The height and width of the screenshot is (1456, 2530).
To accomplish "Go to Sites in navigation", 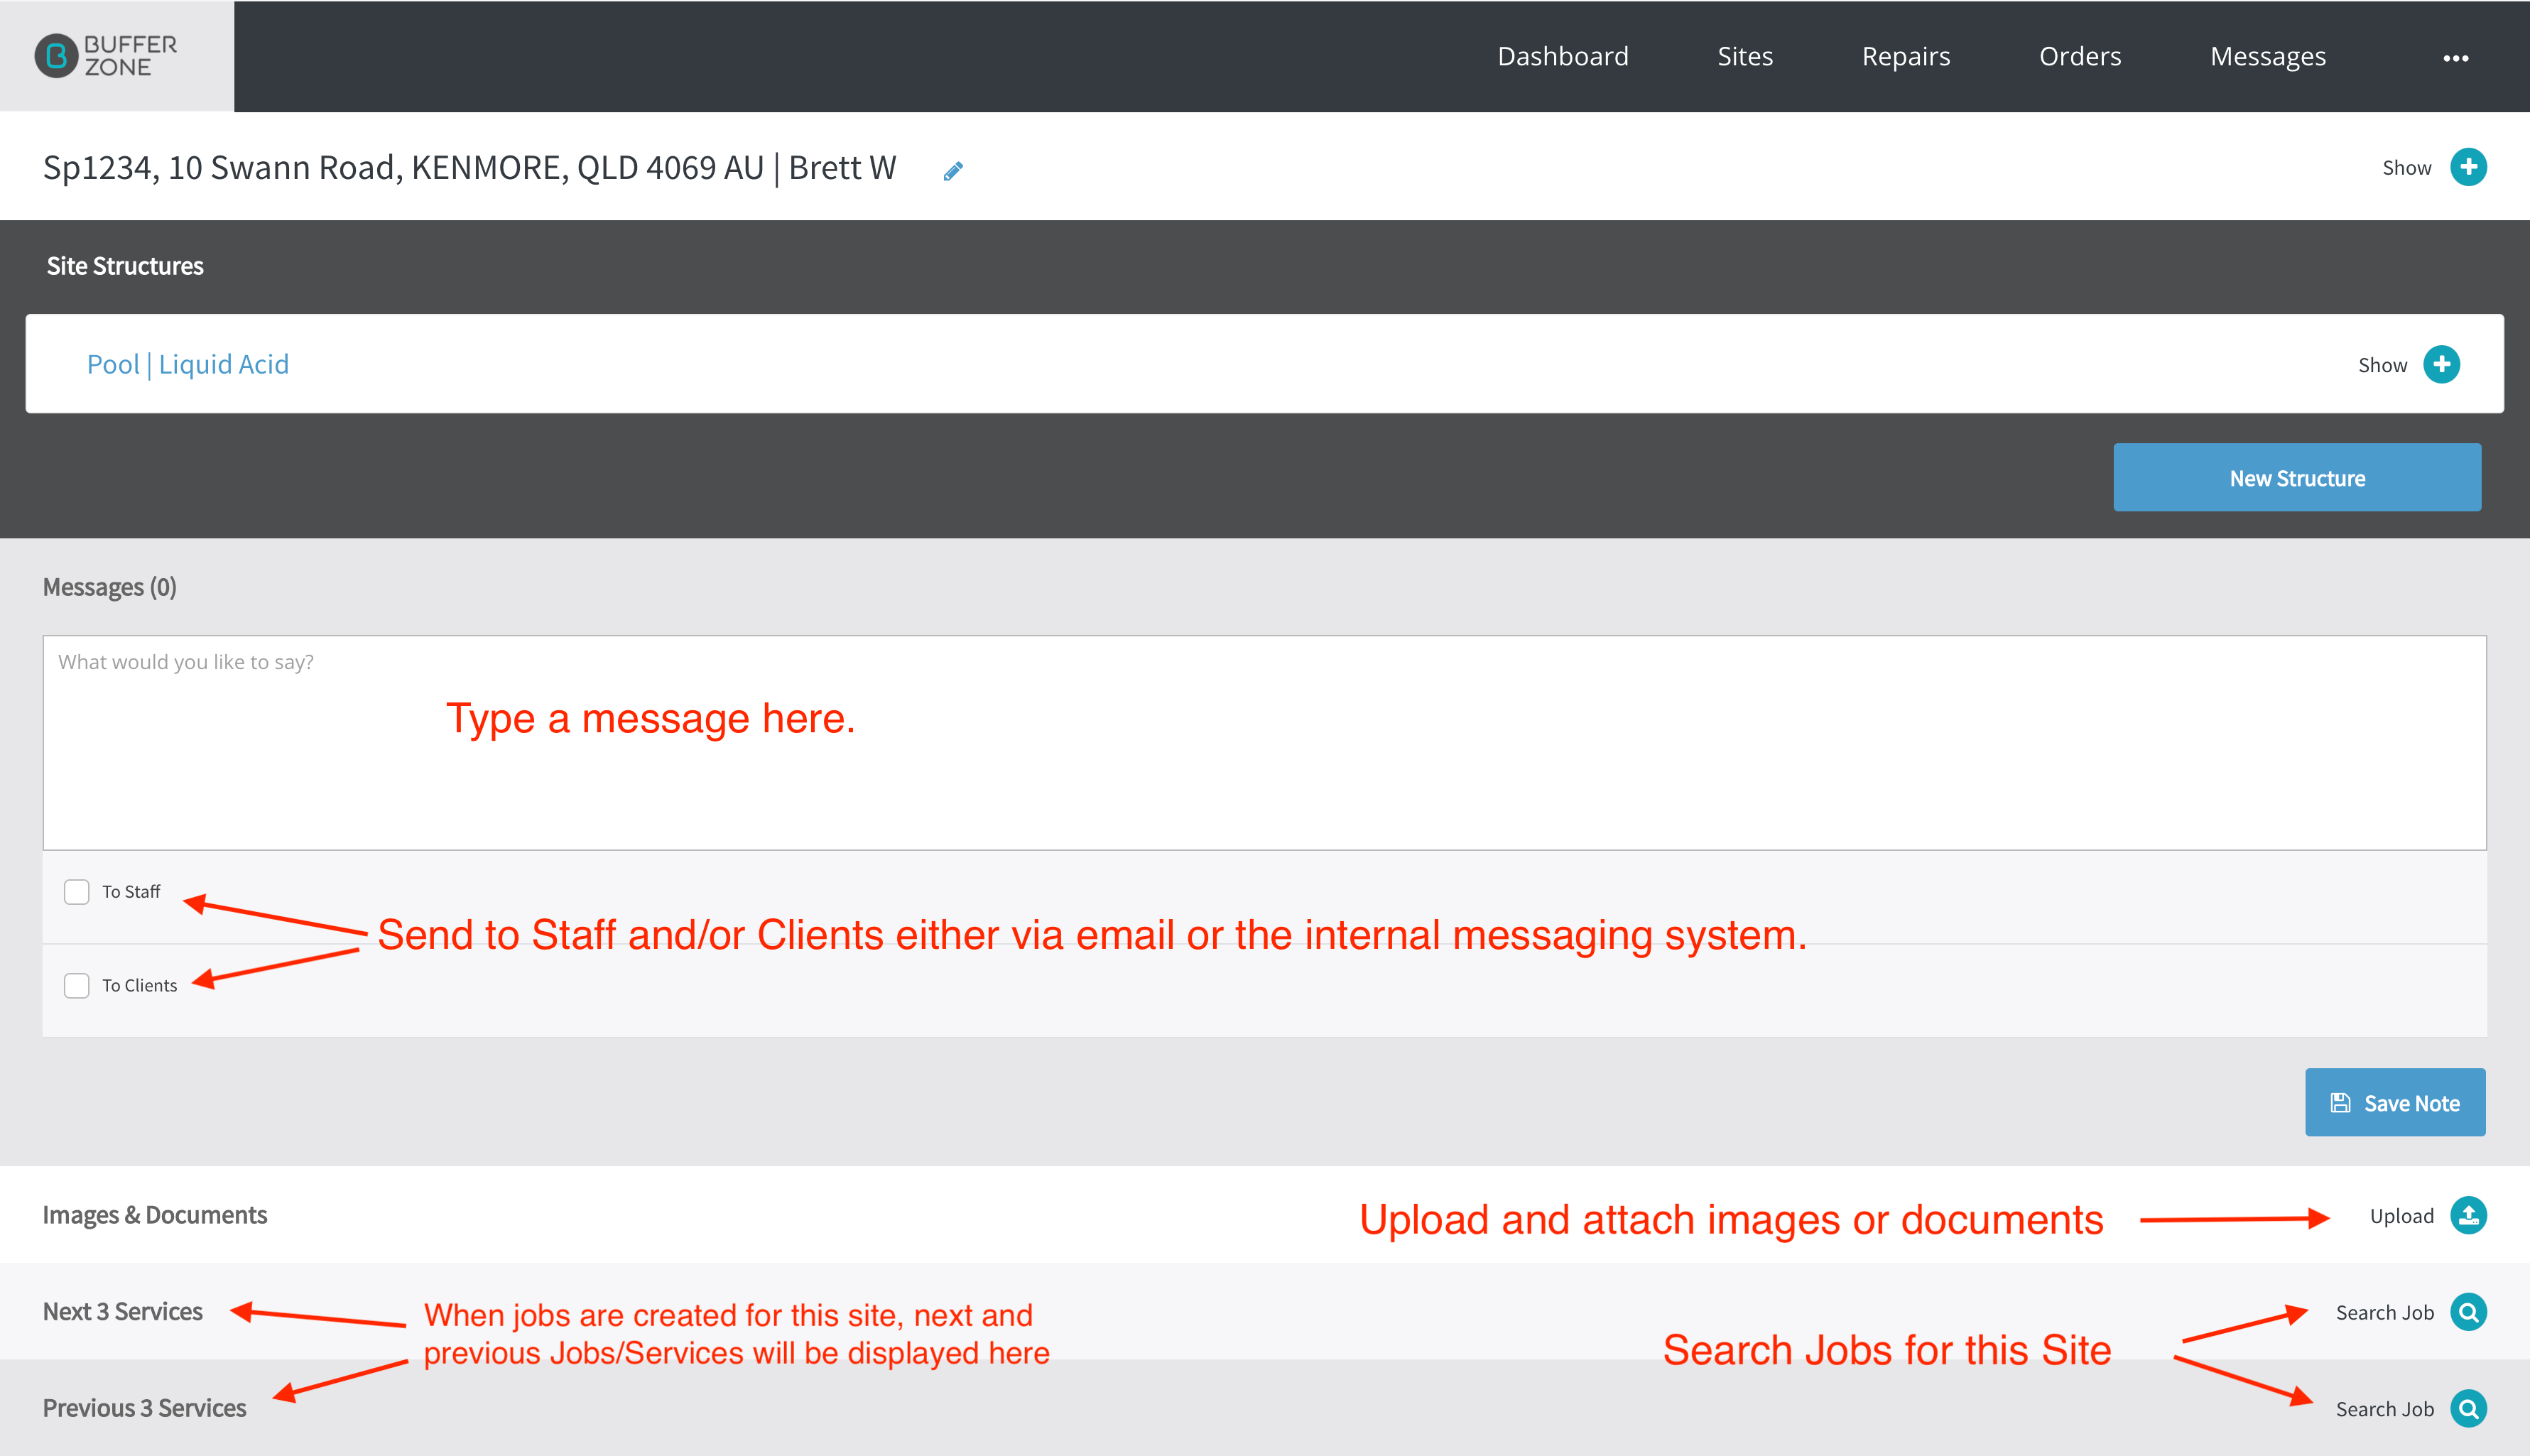I will (1745, 56).
